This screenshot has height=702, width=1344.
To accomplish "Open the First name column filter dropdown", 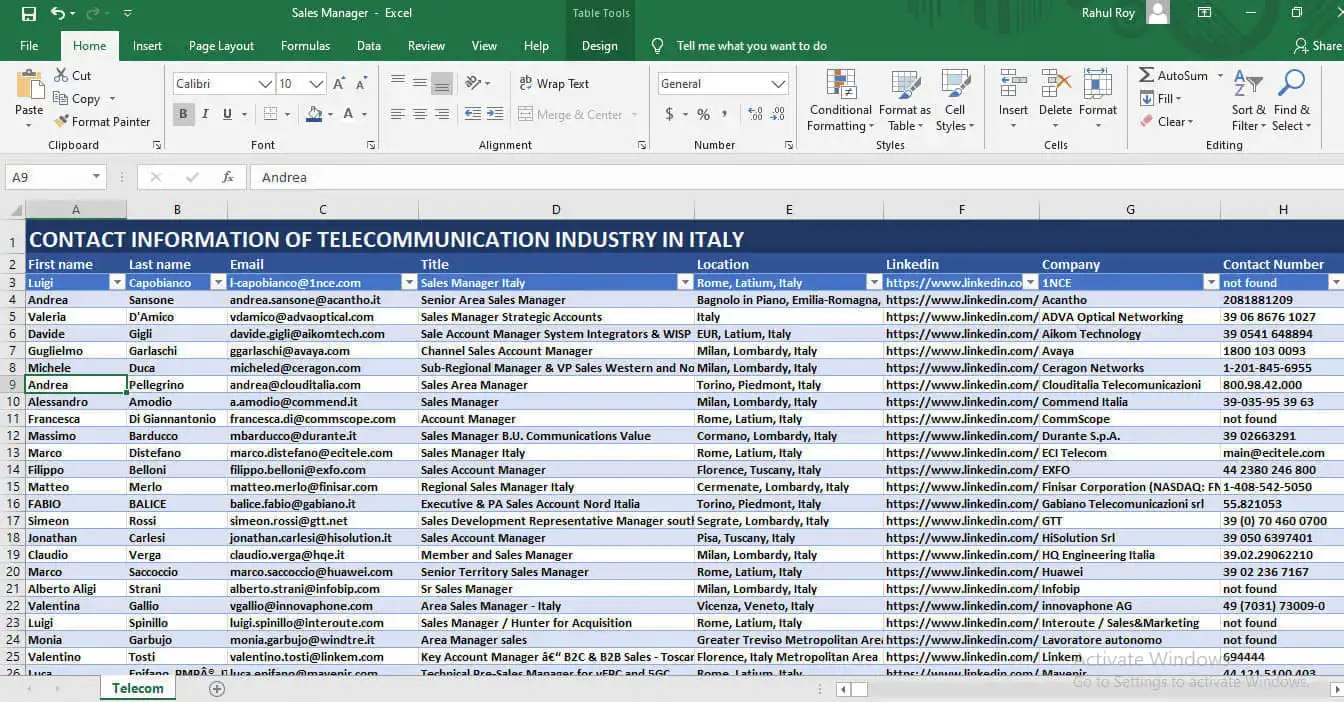I will tap(117, 283).
